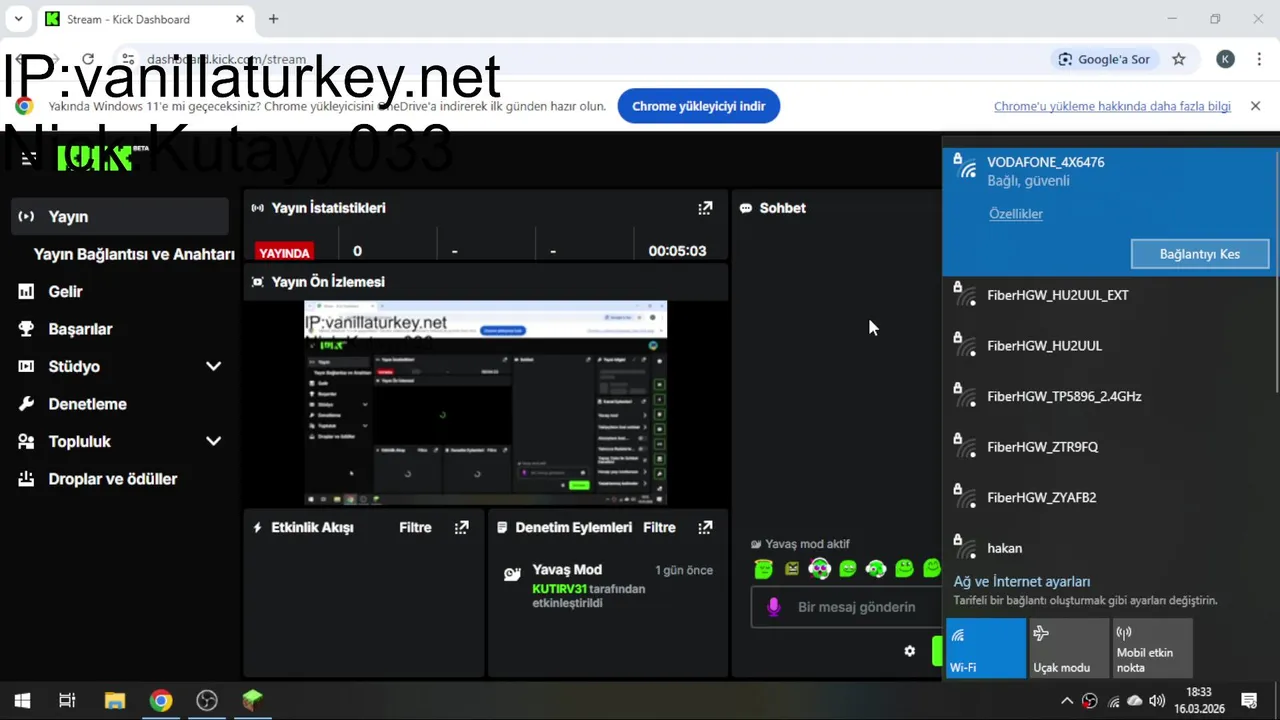Pop out the Denetim Eylemleri panel

pyautogui.click(x=705, y=527)
